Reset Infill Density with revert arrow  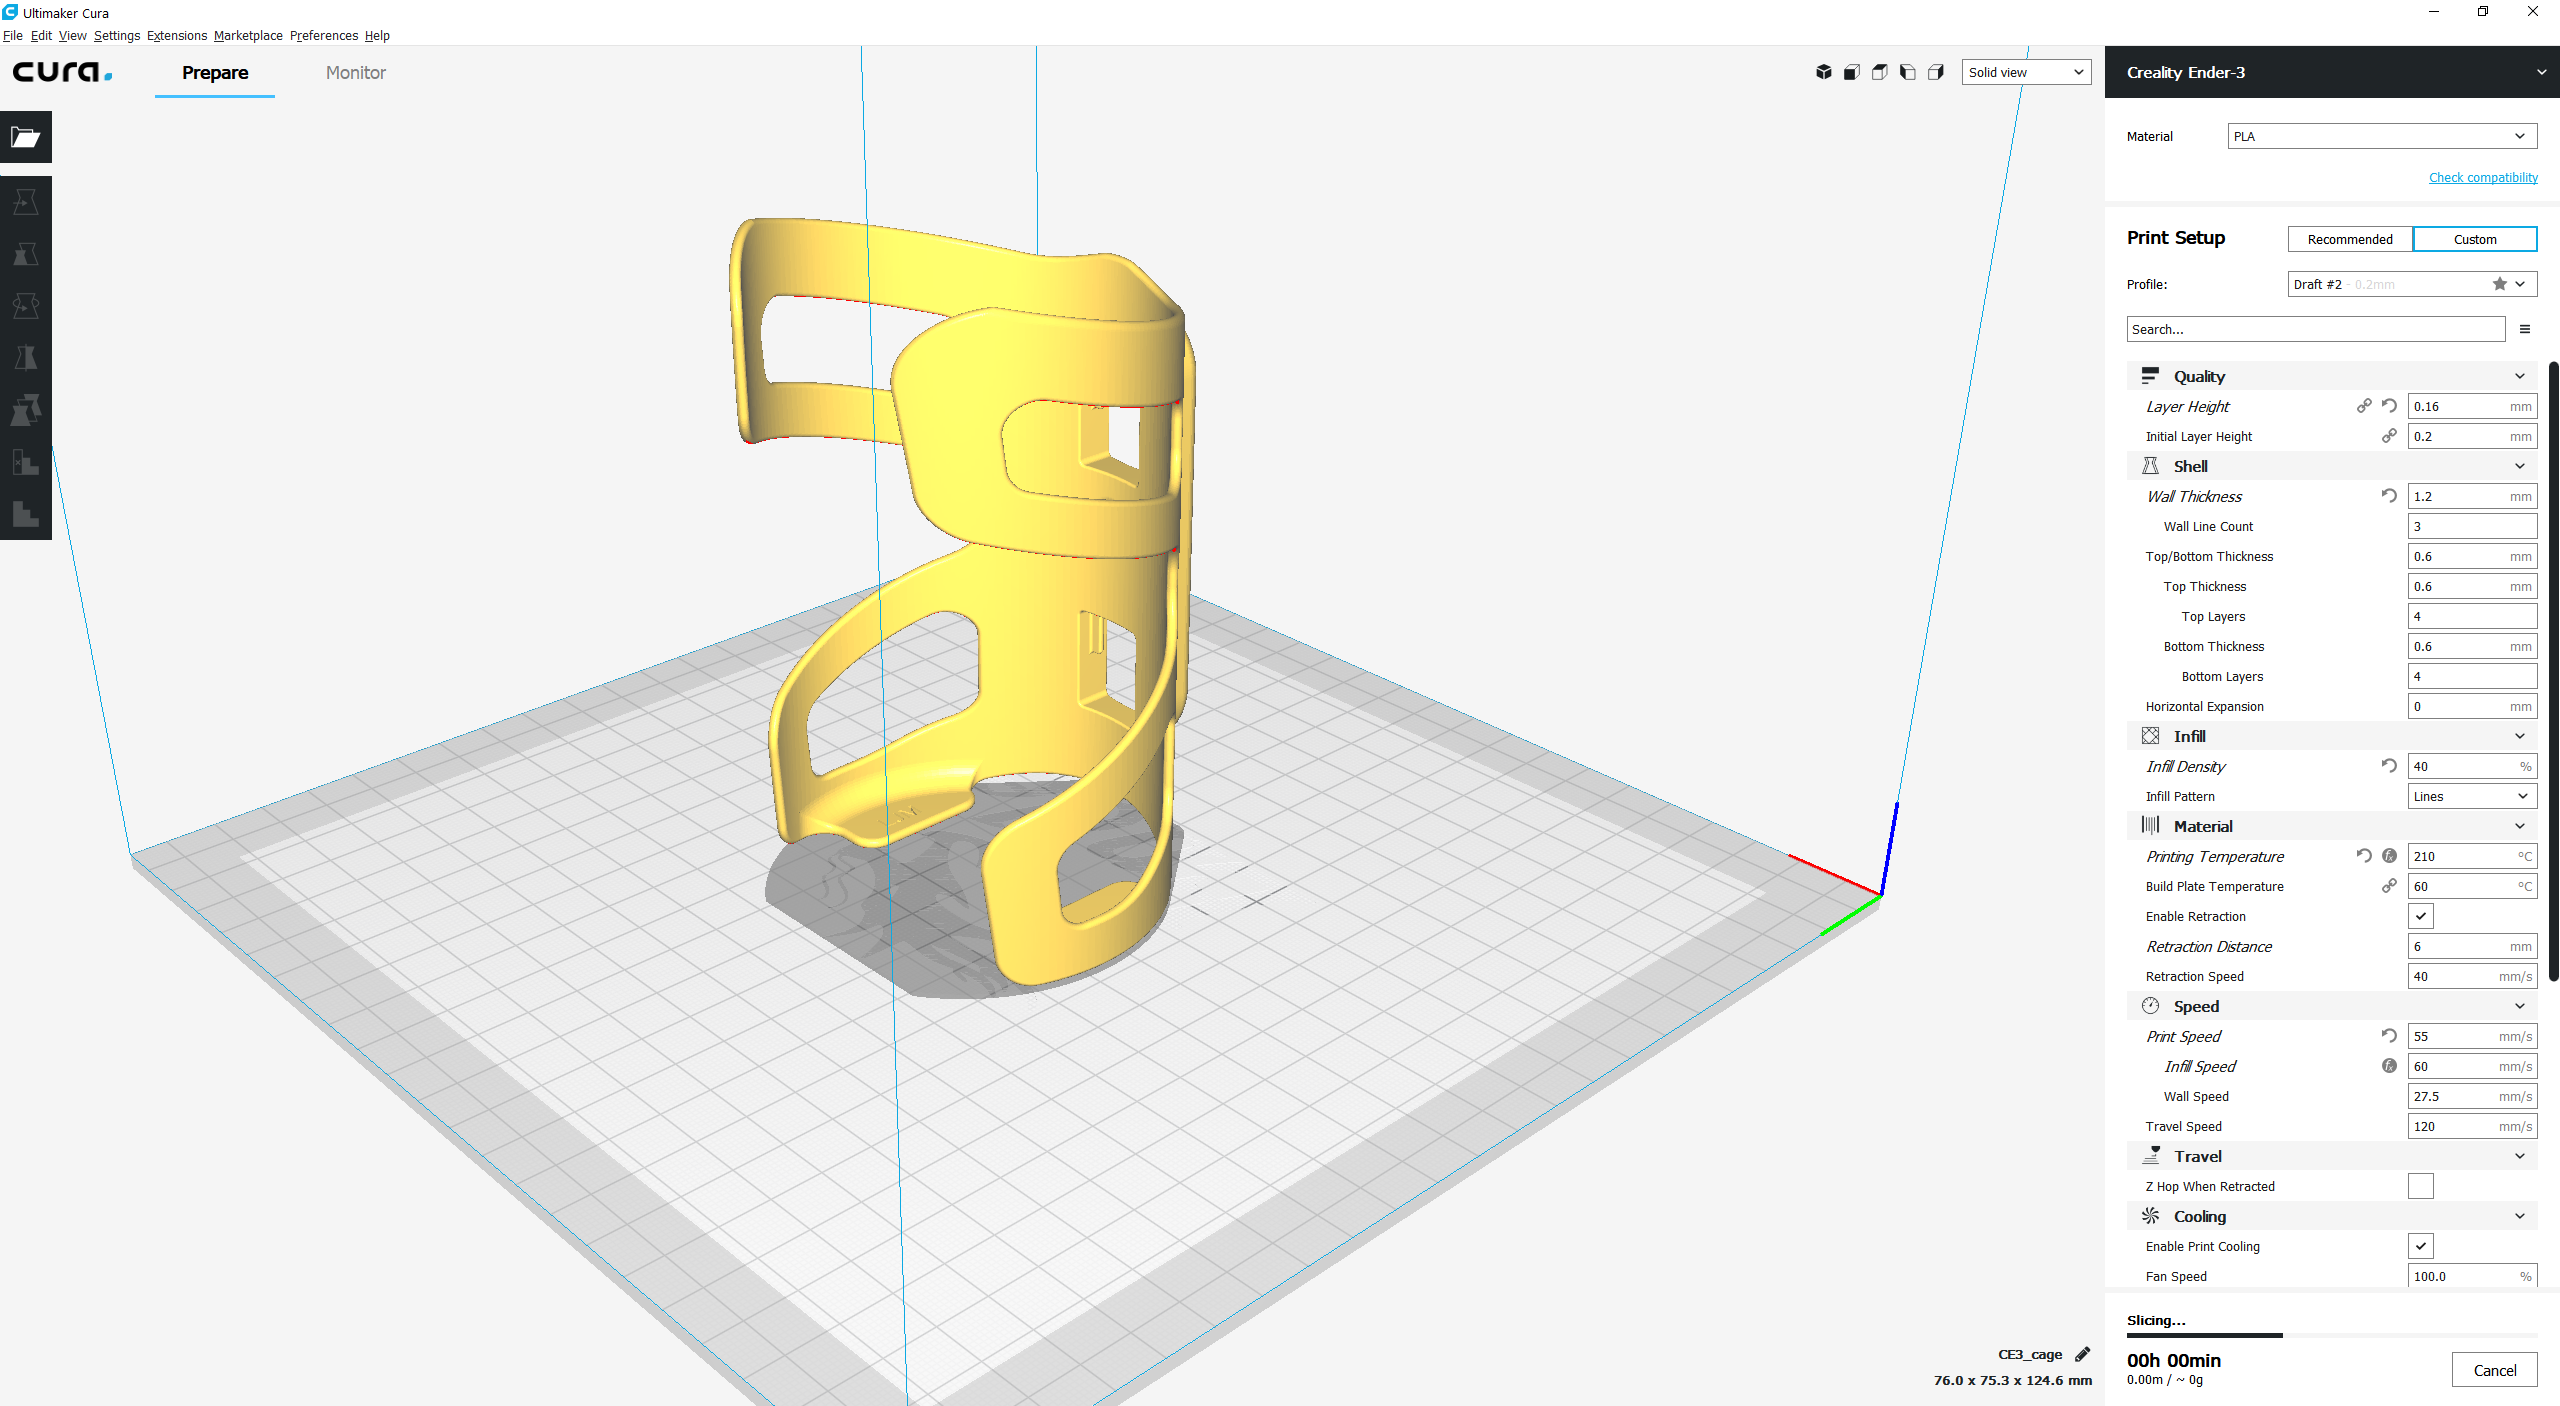point(2389,766)
